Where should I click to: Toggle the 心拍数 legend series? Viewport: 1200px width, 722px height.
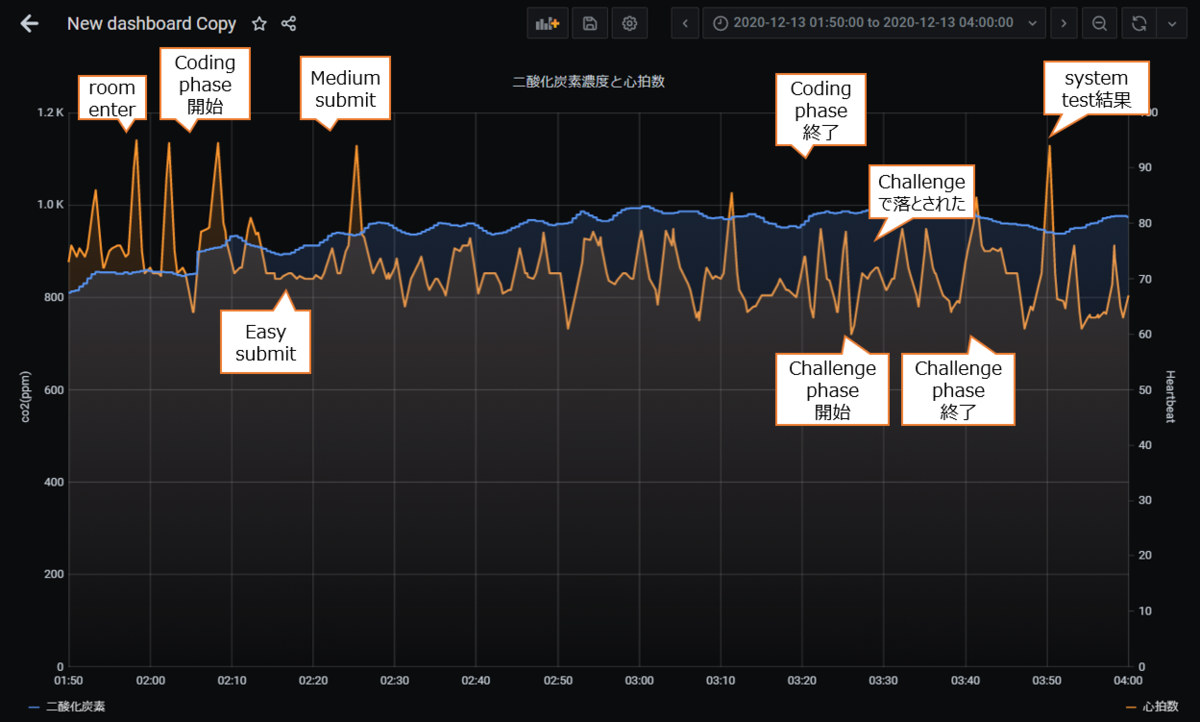tap(1160, 706)
